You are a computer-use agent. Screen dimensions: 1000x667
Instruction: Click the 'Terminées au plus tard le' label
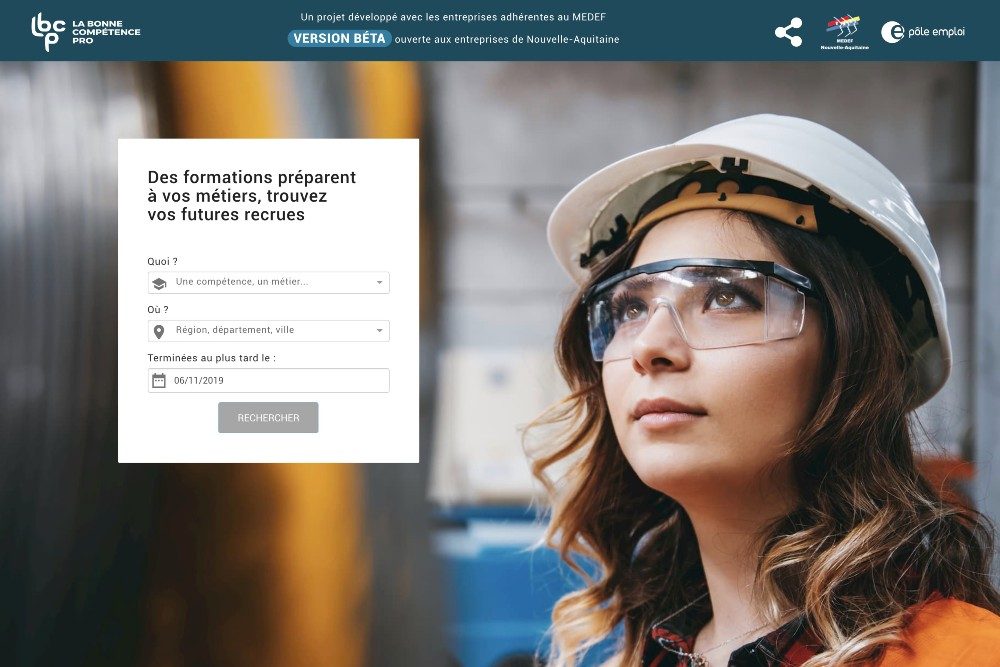click(212, 358)
